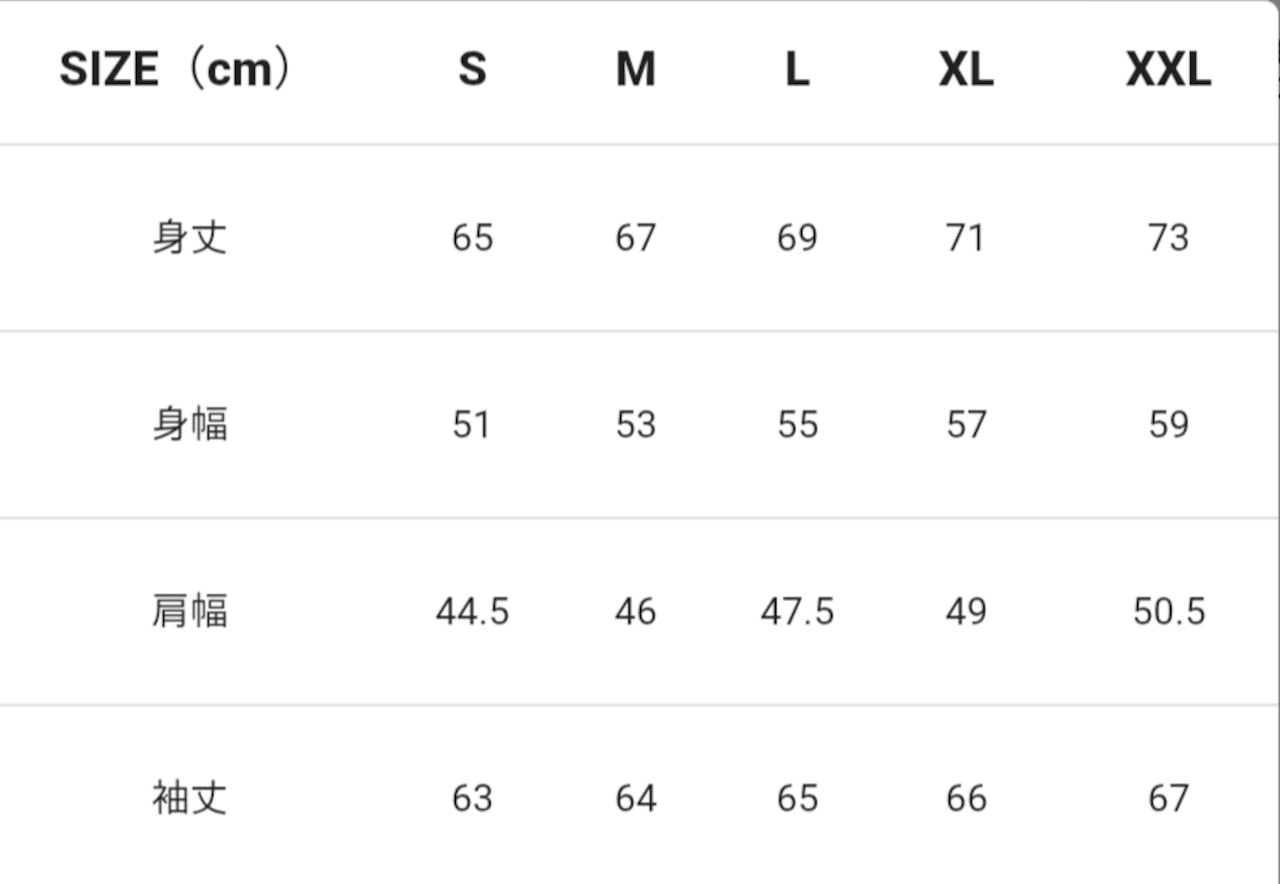Click 肩幅 value 50.5 for size XXL
The image size is (1280, 884).
pyautogui.click(x=1168, y=611)
